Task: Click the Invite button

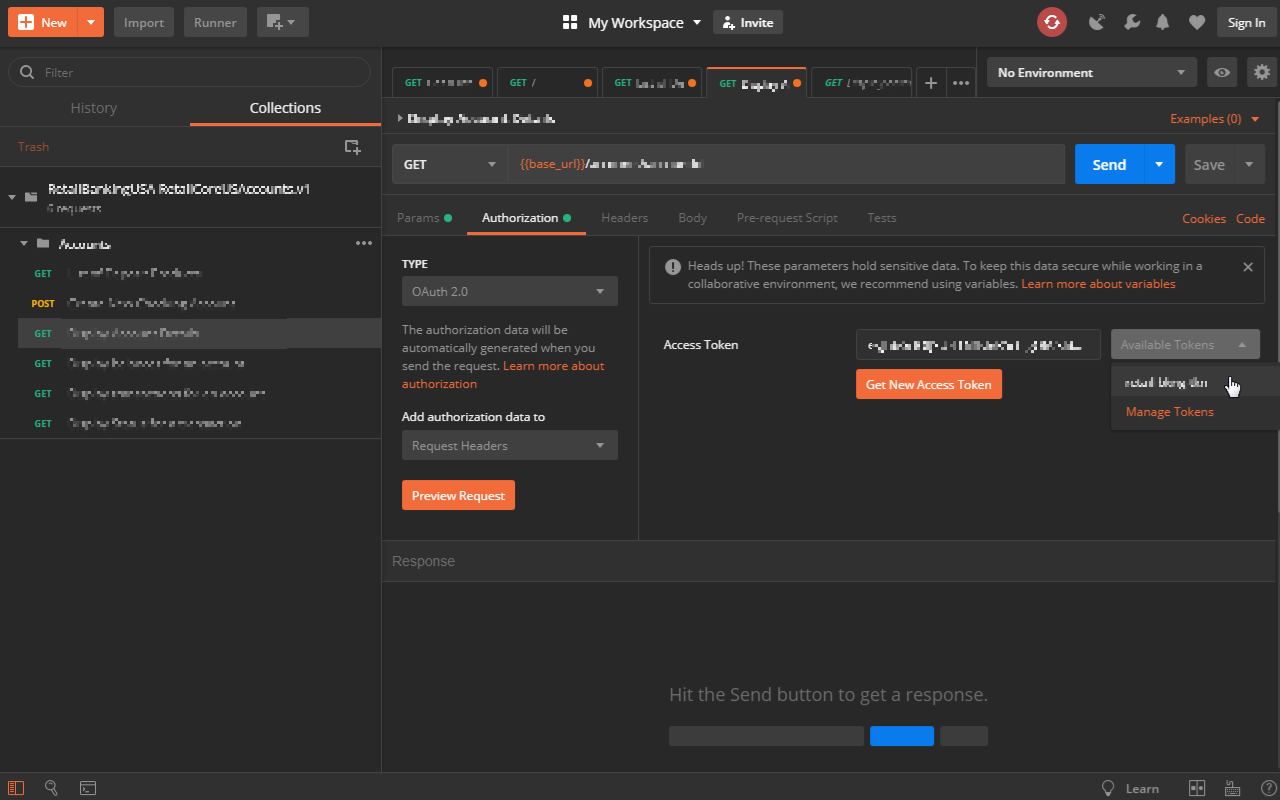Action: click(748, 22)
